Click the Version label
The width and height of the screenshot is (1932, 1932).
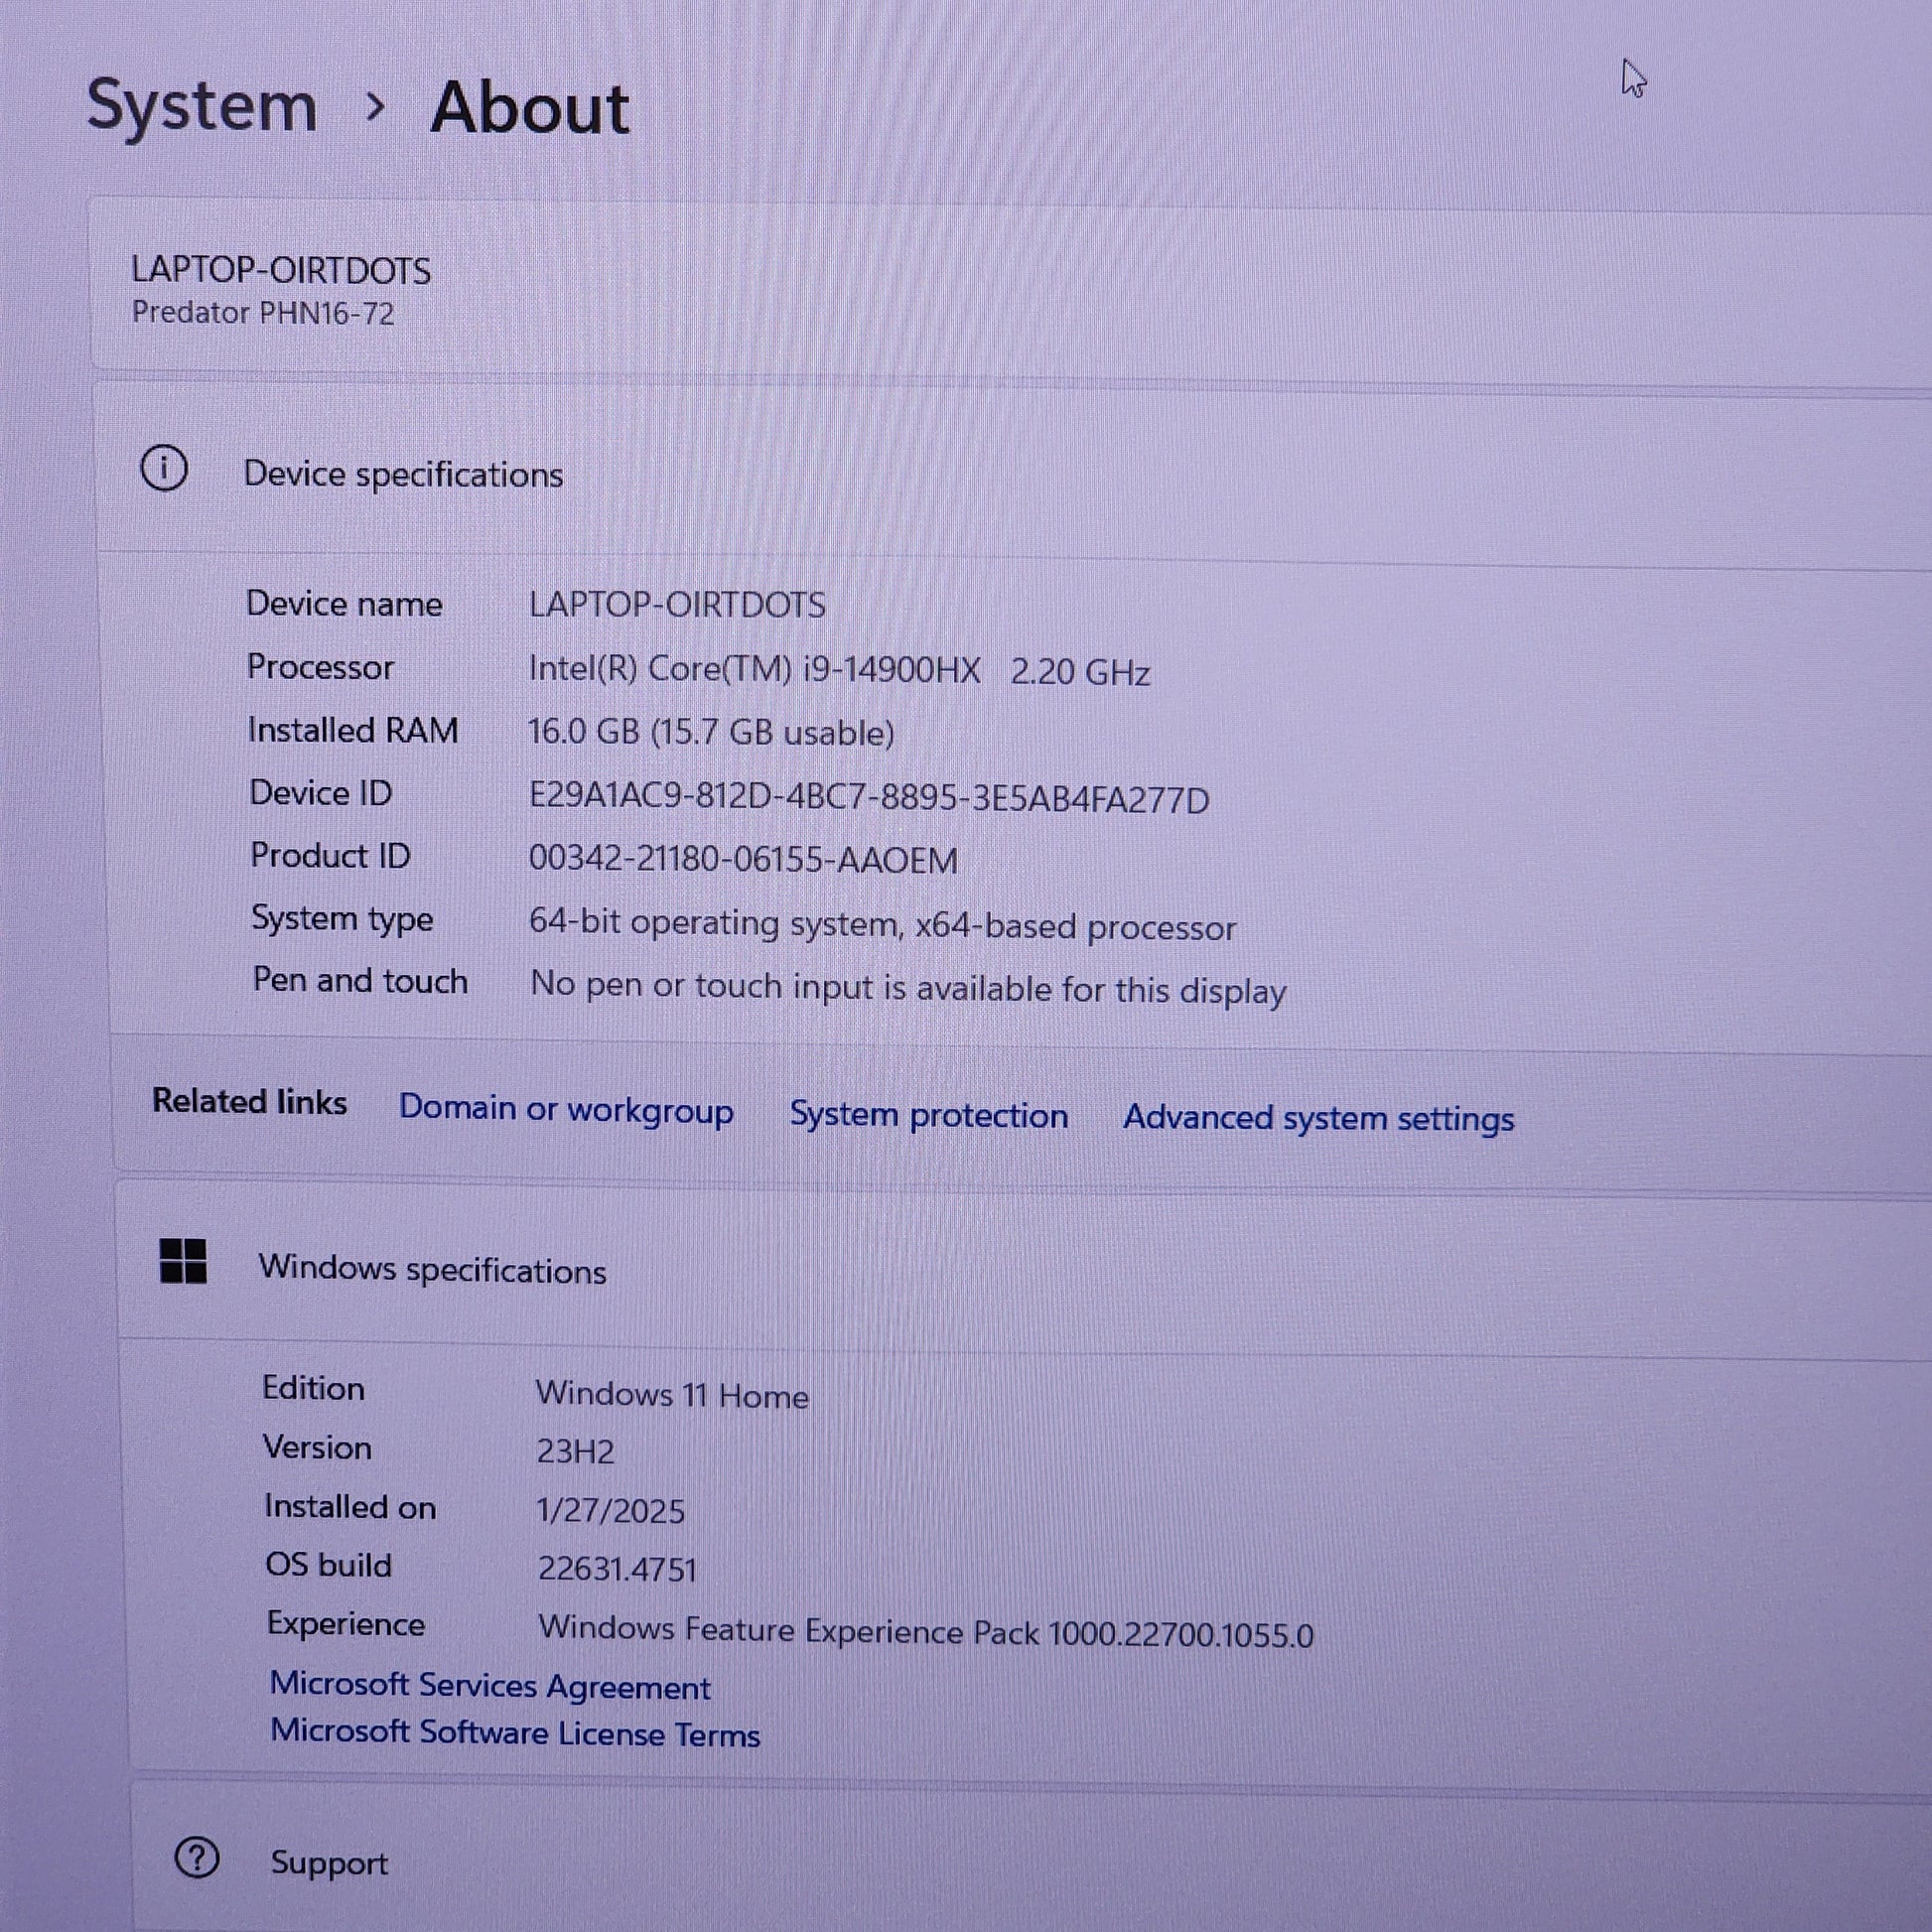(x=317, y=1448)
